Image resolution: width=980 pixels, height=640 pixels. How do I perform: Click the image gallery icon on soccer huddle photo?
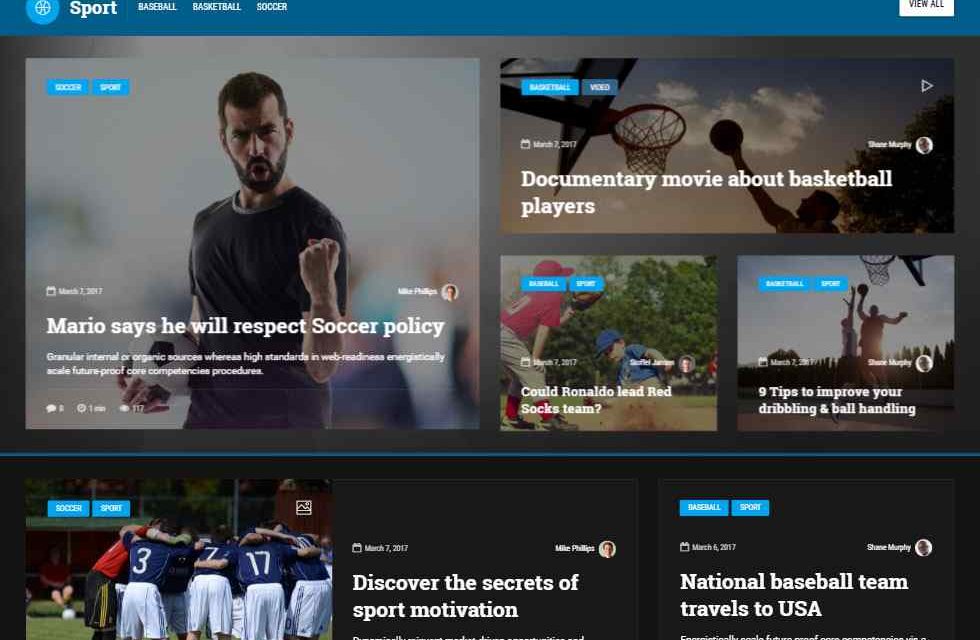[x=304, y=508]
